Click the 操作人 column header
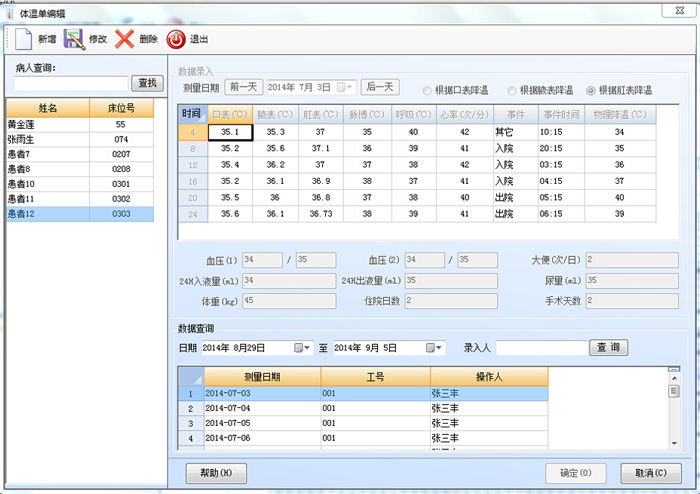 point(489,377)
